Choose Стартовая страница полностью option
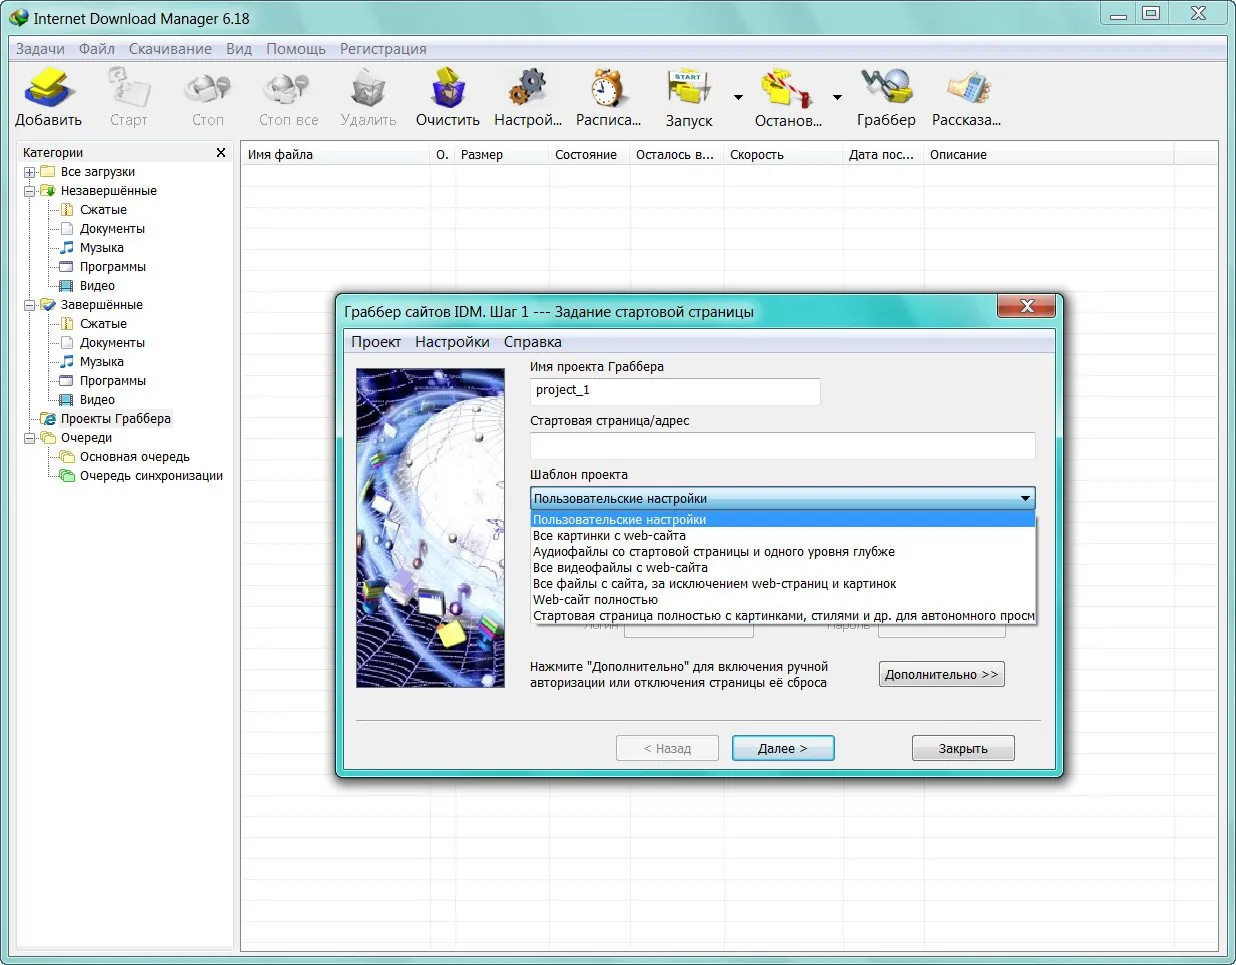Viewport: 1236px width, 965px height. 783,616
